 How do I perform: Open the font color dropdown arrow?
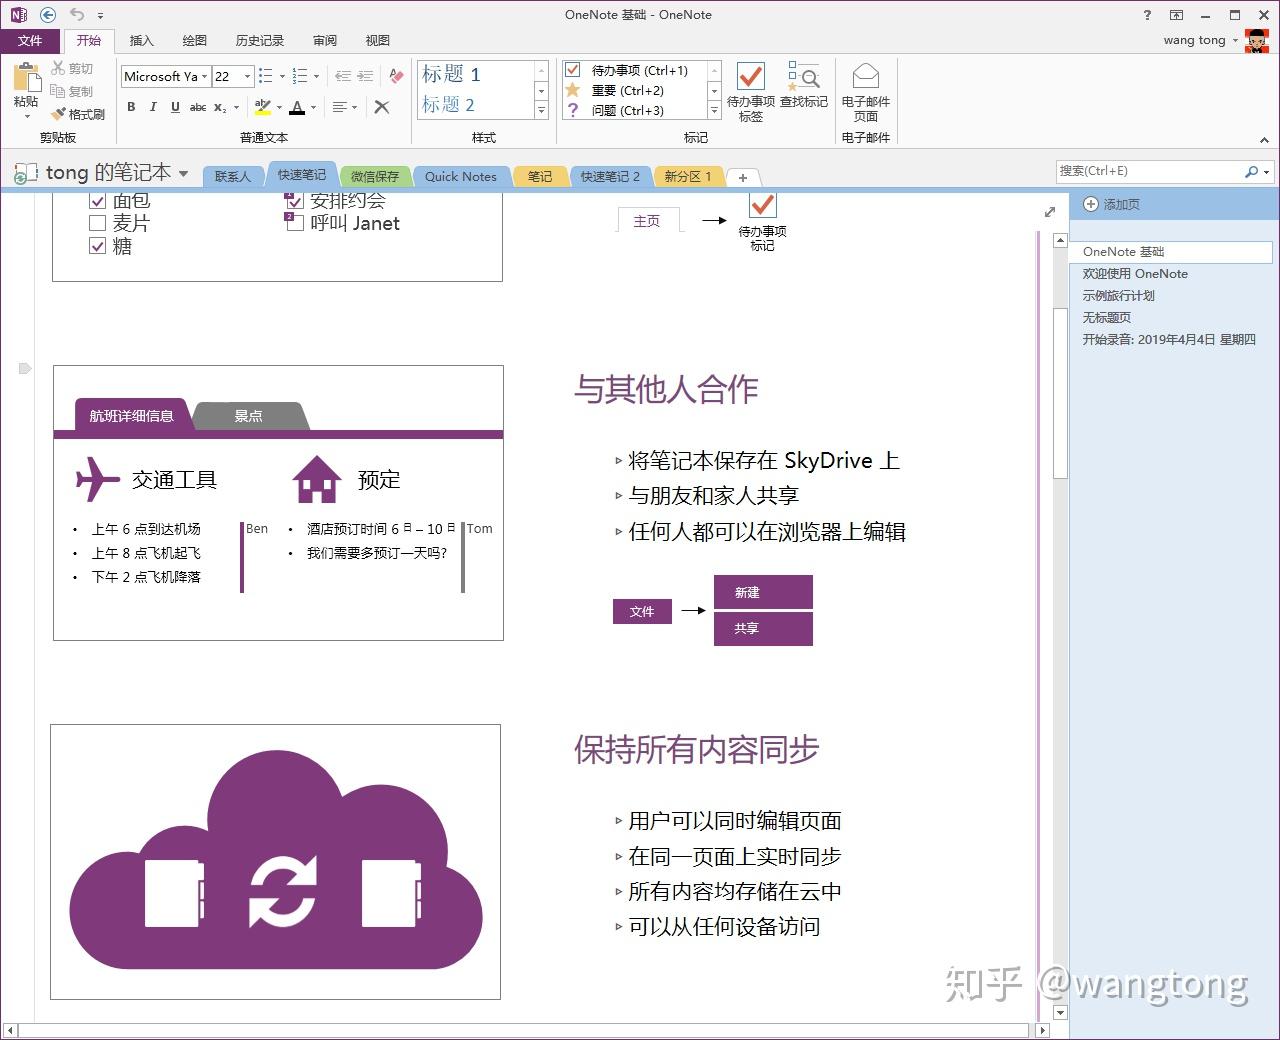313,107
